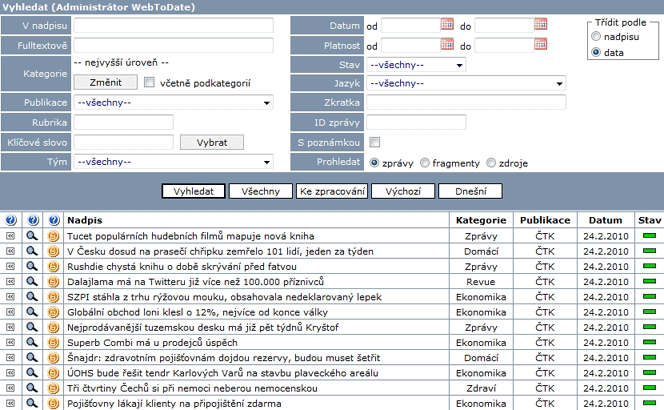Click the 'Datum' column header in results
Viewport: 664px width, 410px height.
click(x=605, y=219)
